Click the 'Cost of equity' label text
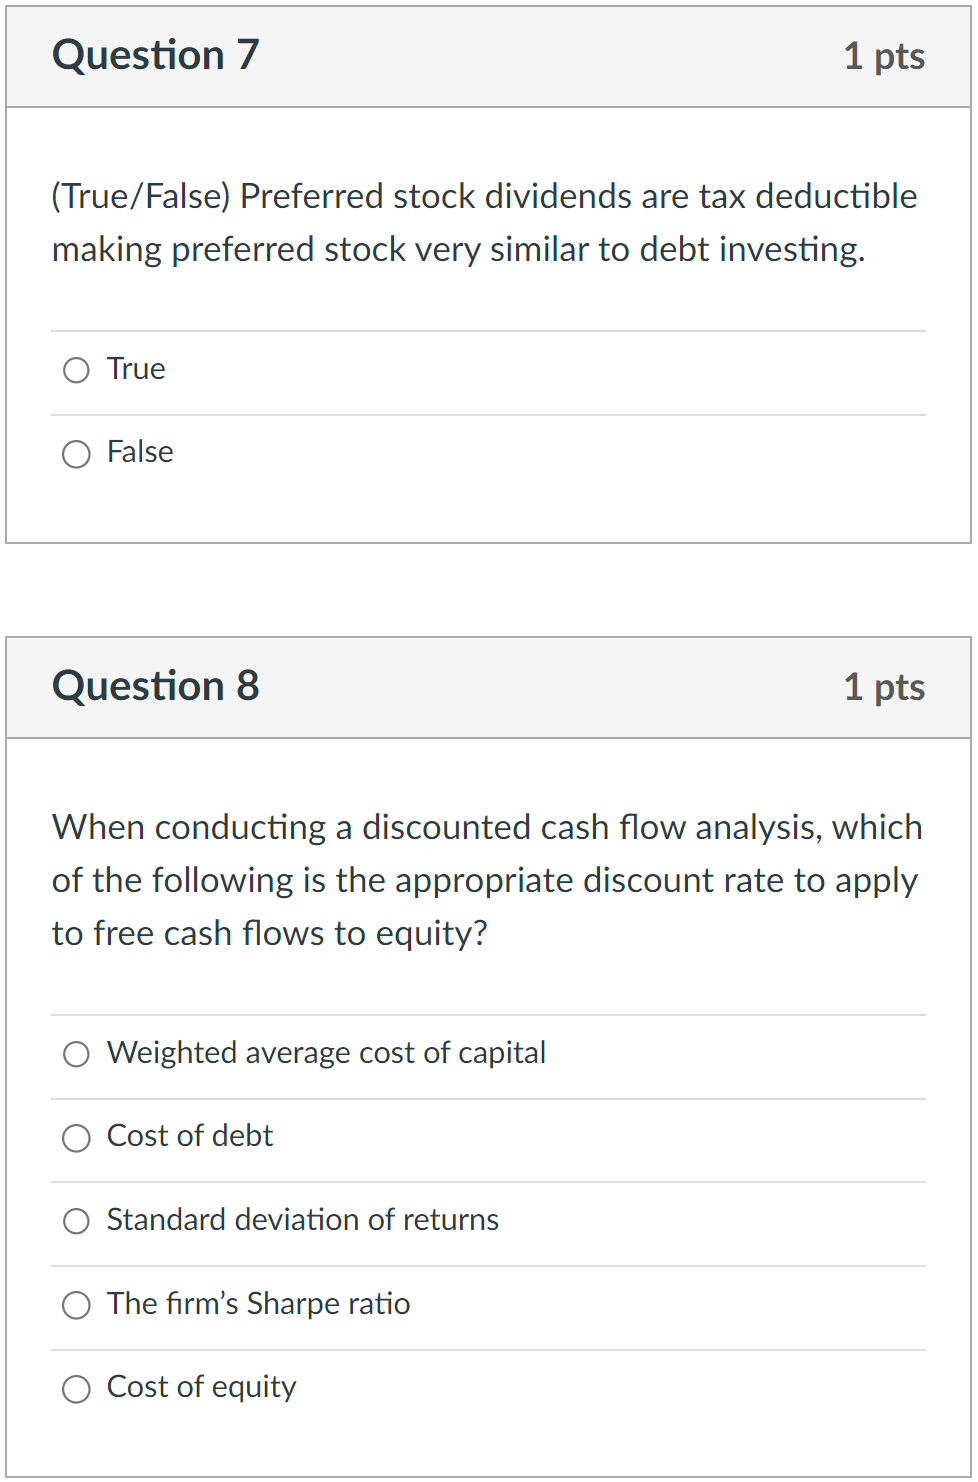 pos(201,1387)
